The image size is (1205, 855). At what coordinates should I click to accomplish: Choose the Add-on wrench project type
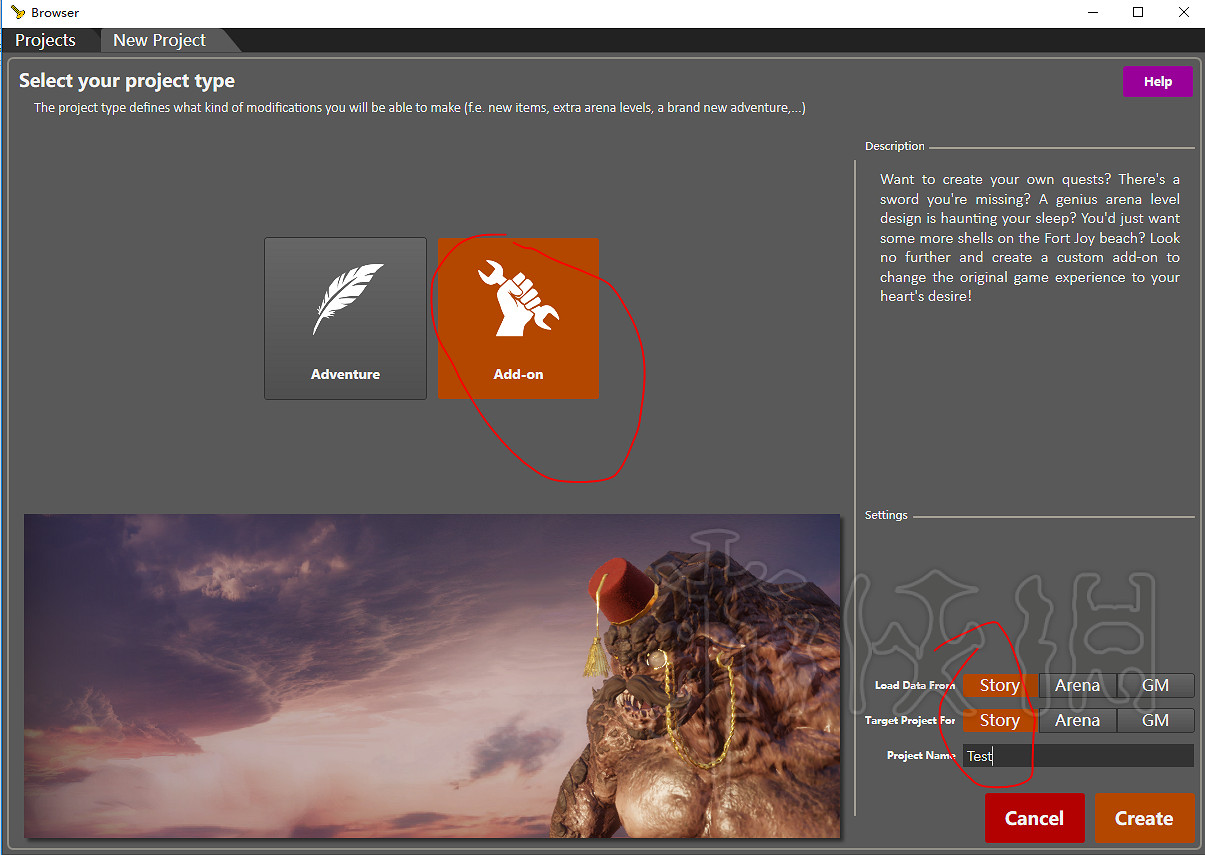pos(518,318)
